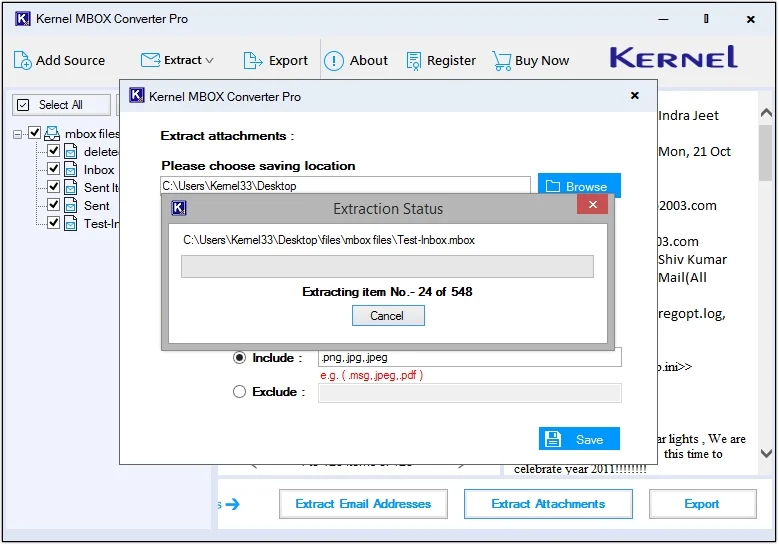
Task: Click the Export toolbar icon
Action: (253, 61)
